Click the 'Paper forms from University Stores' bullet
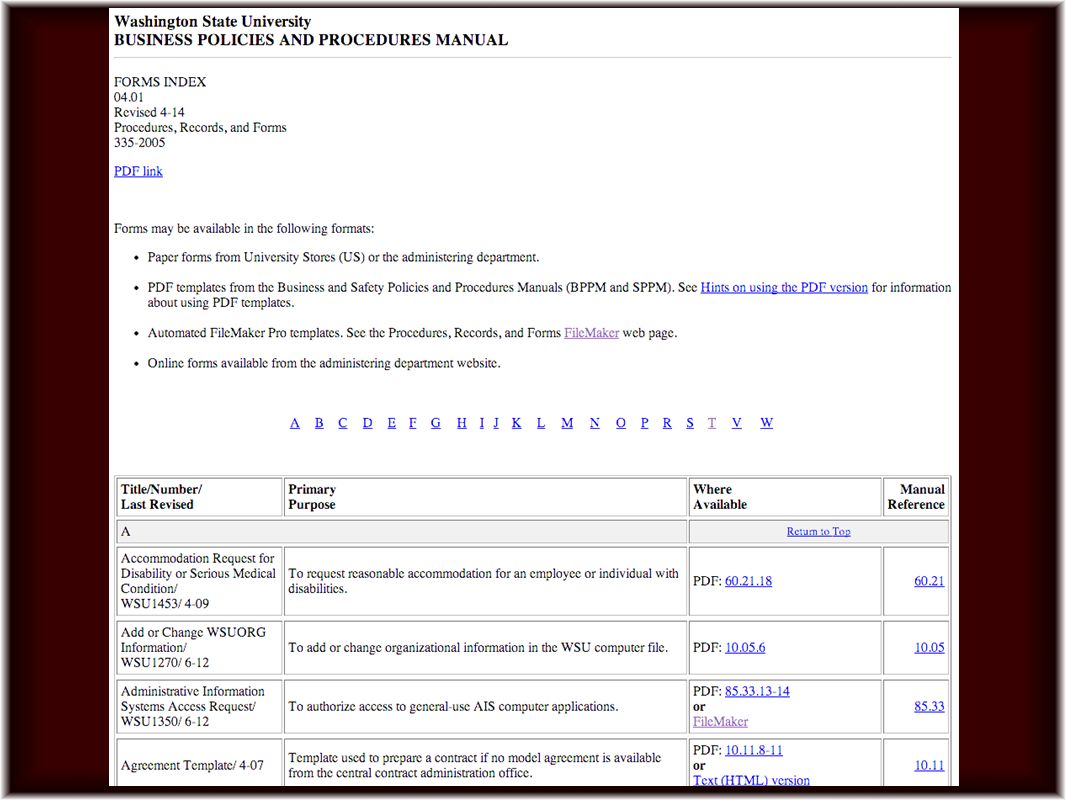 (343, 258)
